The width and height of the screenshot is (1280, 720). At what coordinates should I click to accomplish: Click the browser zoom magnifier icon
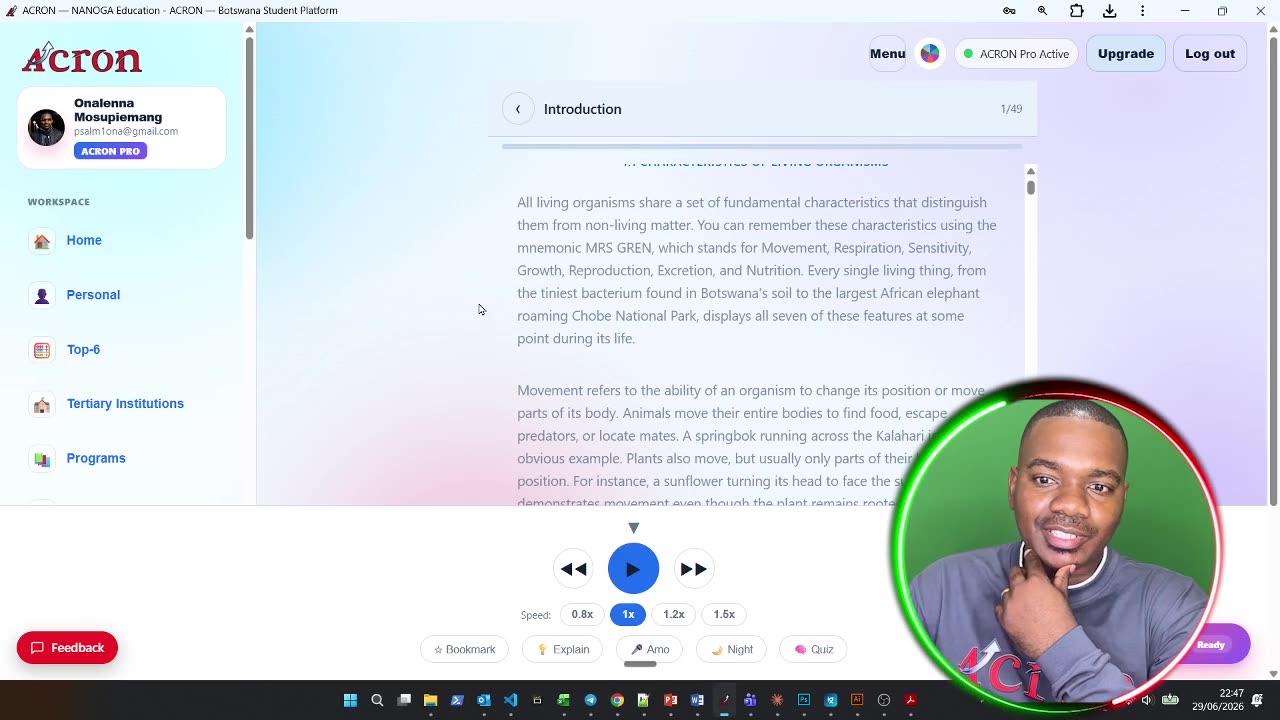tap(1042, 11)
